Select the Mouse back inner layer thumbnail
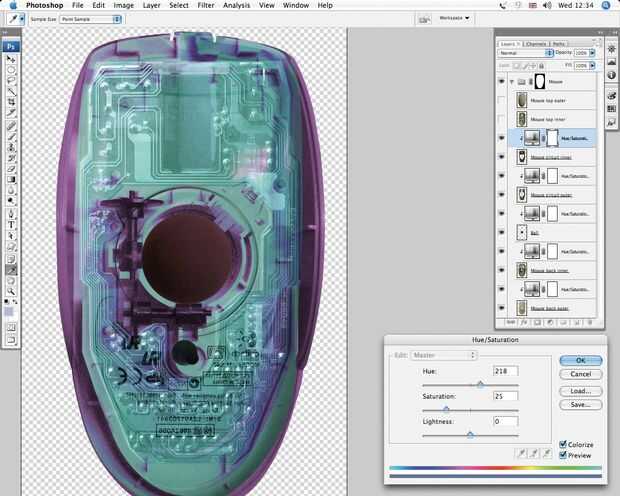620x496 pixels. (522, 270)
